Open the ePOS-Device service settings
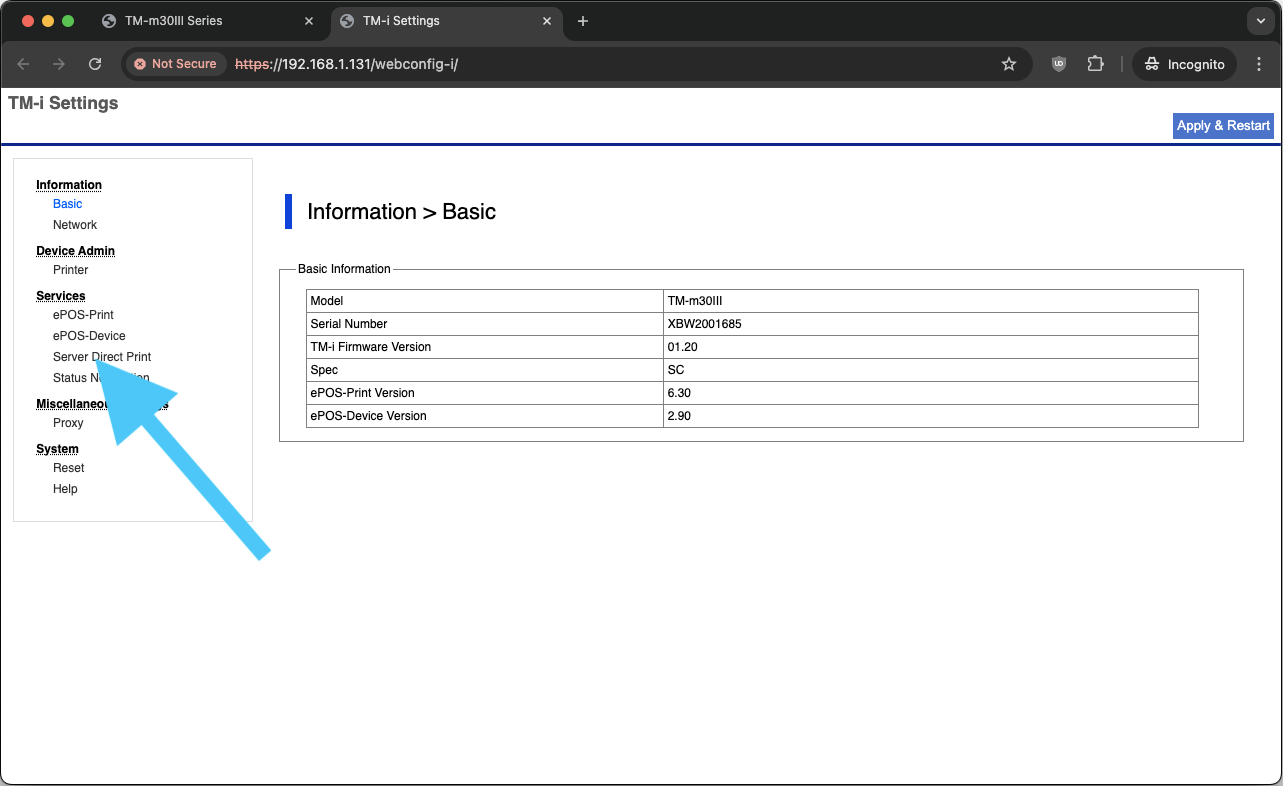 (89, 336)
